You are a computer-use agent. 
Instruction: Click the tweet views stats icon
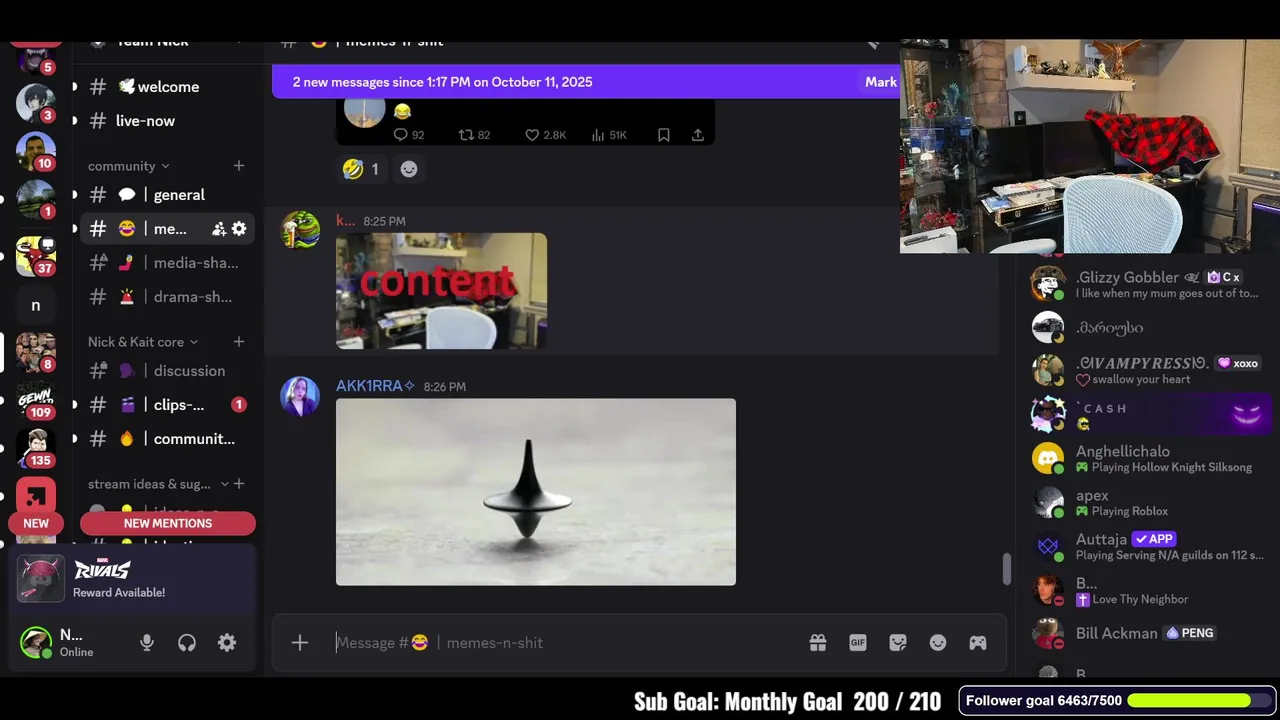click(x=598, y=135)
